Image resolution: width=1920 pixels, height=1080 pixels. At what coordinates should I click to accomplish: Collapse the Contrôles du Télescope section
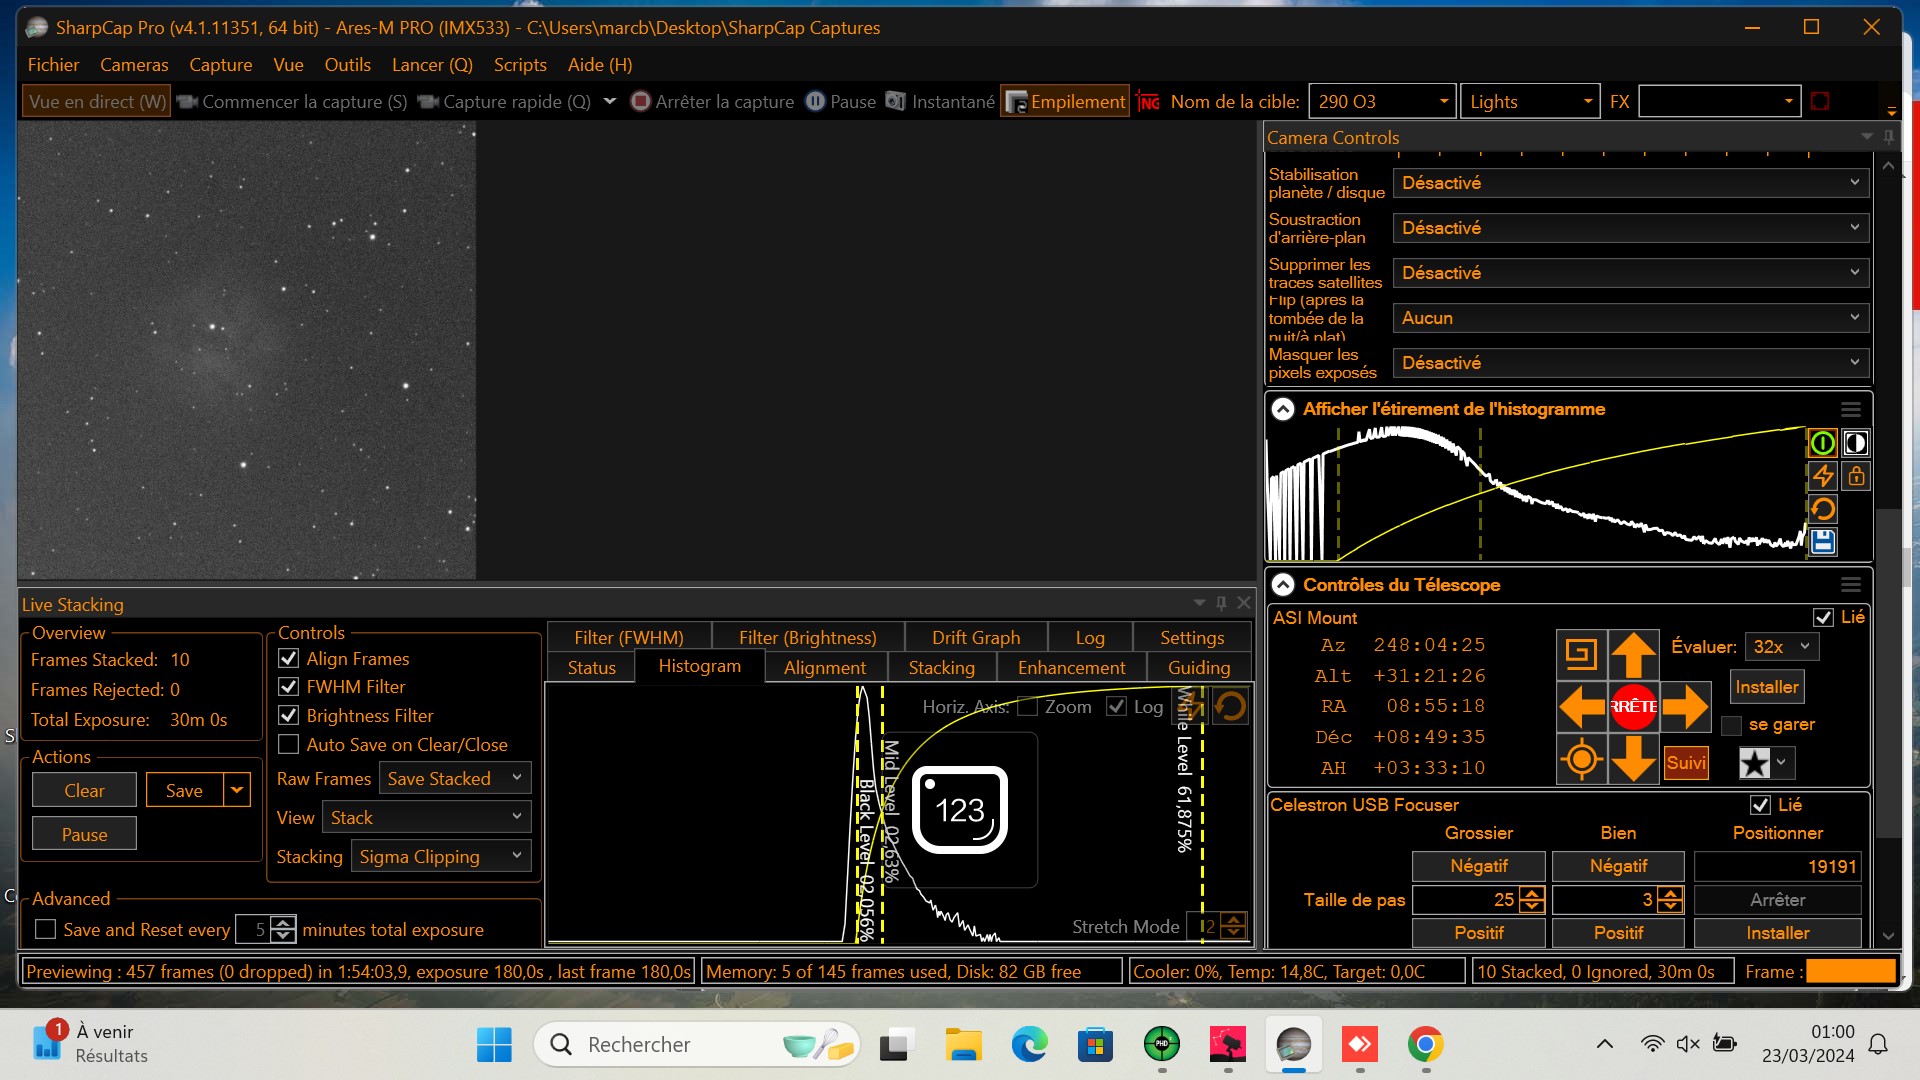pos(1282,585)
